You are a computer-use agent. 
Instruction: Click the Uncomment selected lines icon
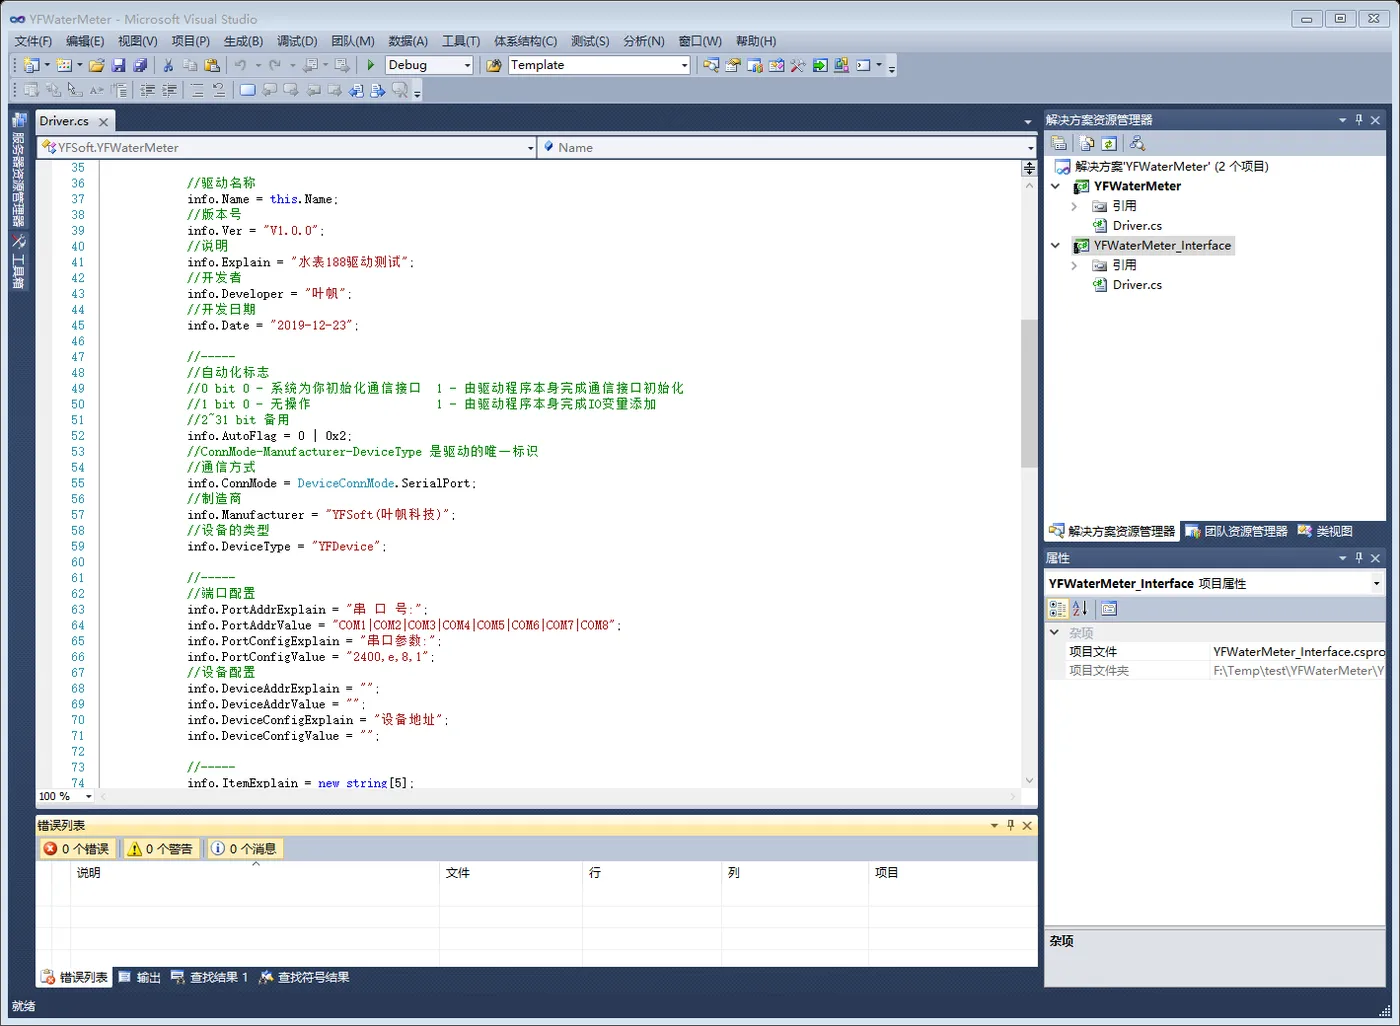[x=219, y=90]
